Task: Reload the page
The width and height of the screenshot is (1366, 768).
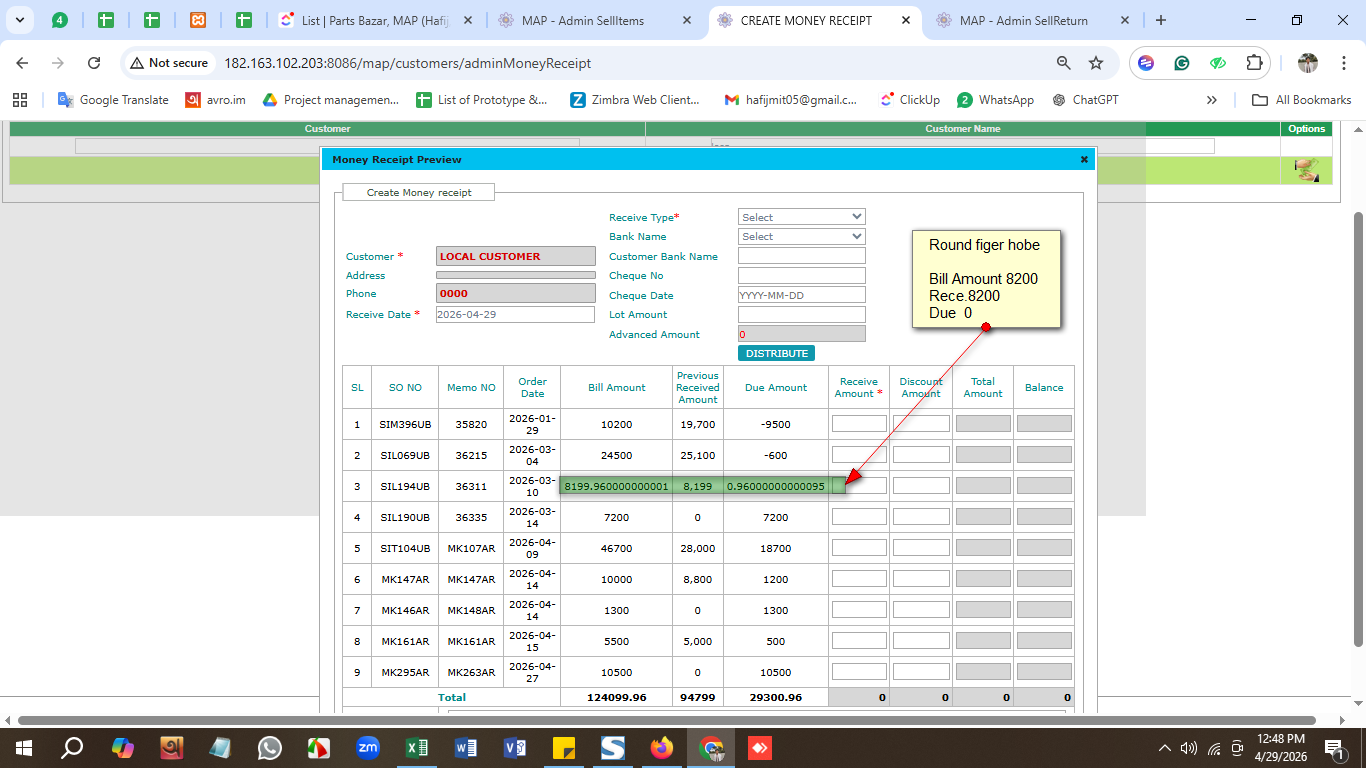Action: (94, 63)
